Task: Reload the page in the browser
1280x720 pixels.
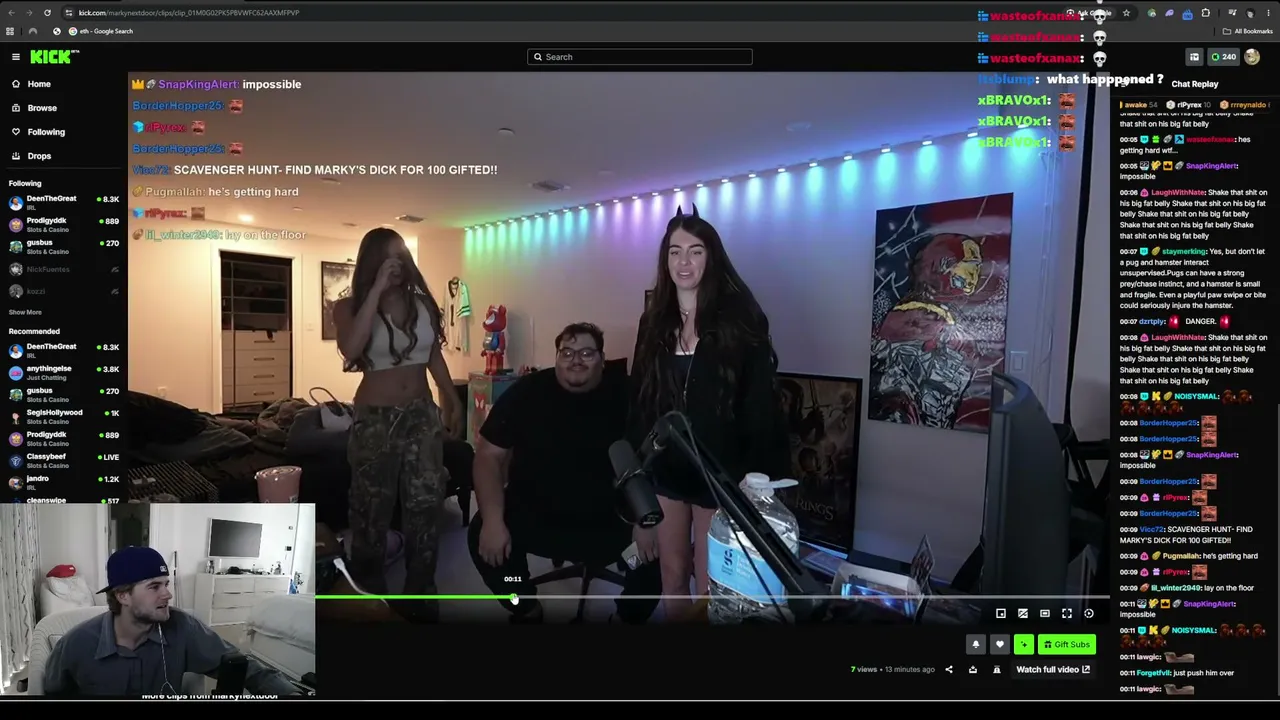Action: (47, 13)
